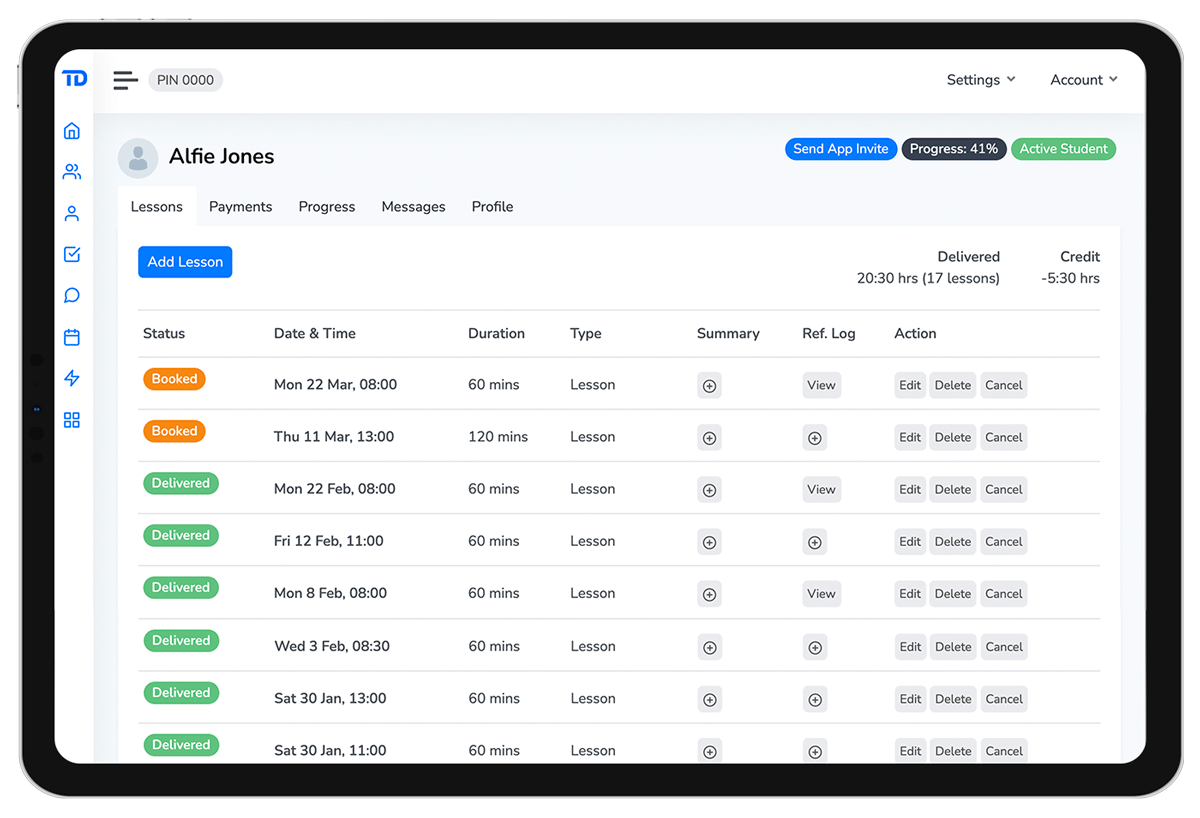
Task: Click the TD logo in top corner
Action: tap(74, 78)
